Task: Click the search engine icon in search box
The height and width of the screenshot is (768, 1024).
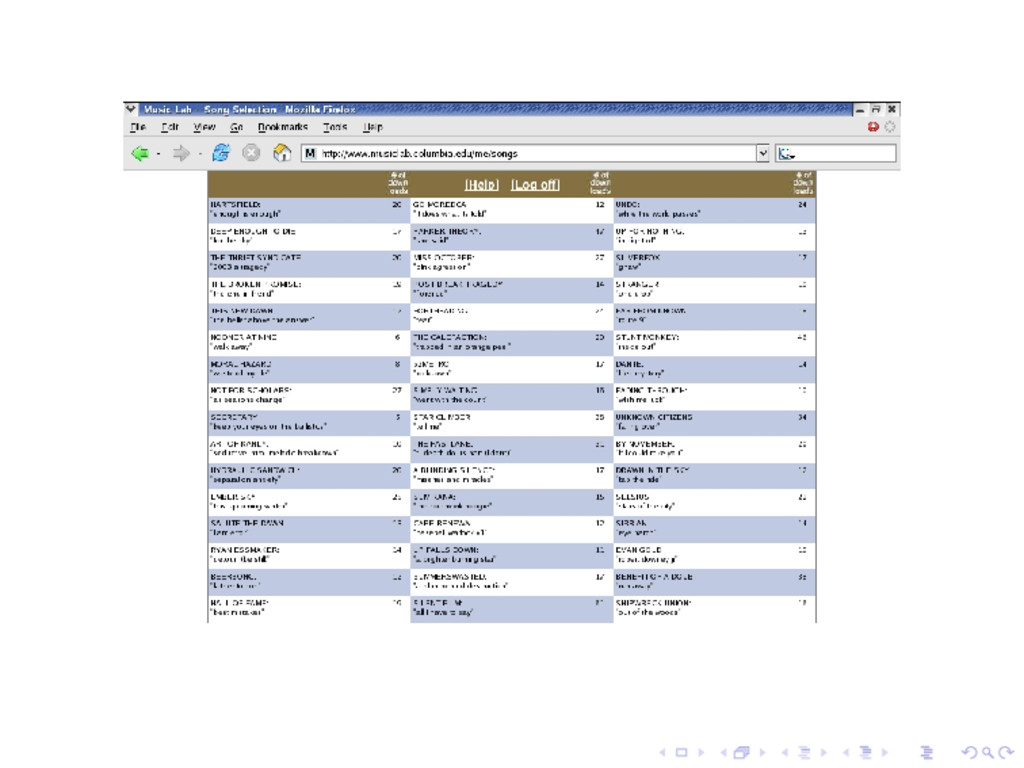Action: (x=786, y=153)
